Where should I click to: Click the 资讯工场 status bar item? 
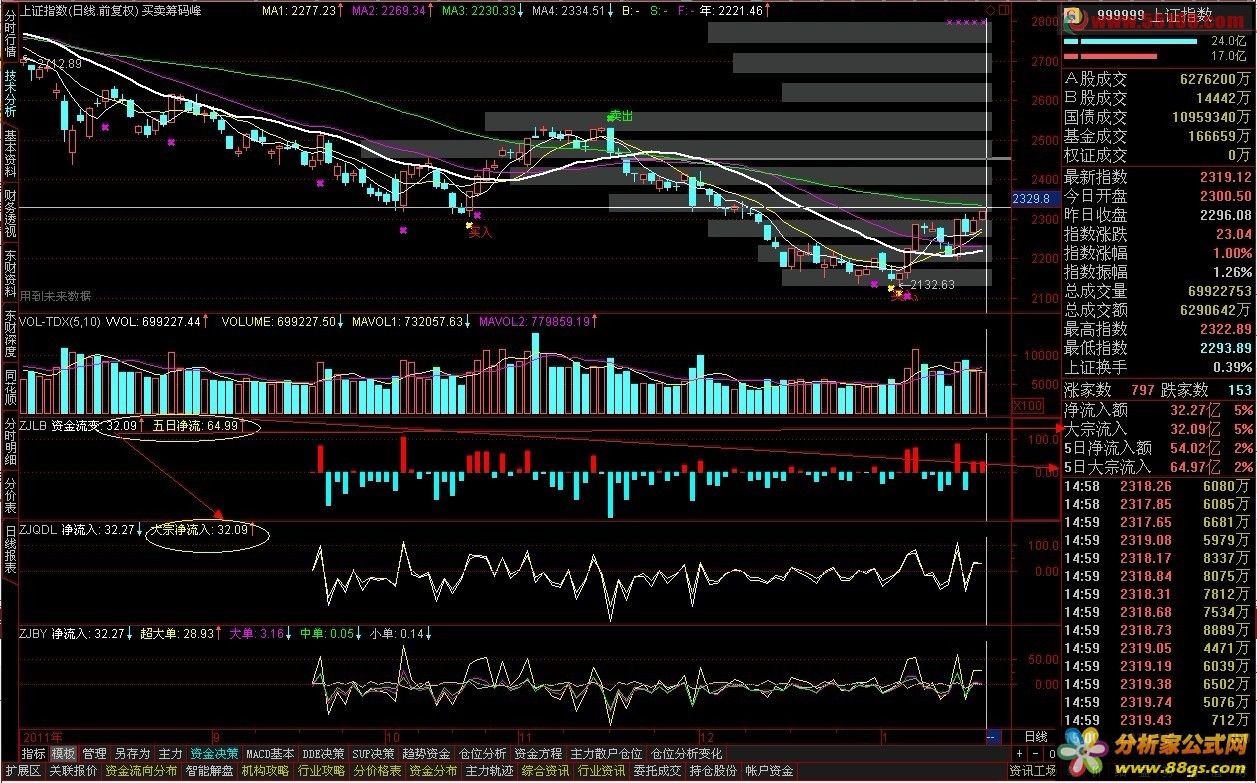point(1032,771)
